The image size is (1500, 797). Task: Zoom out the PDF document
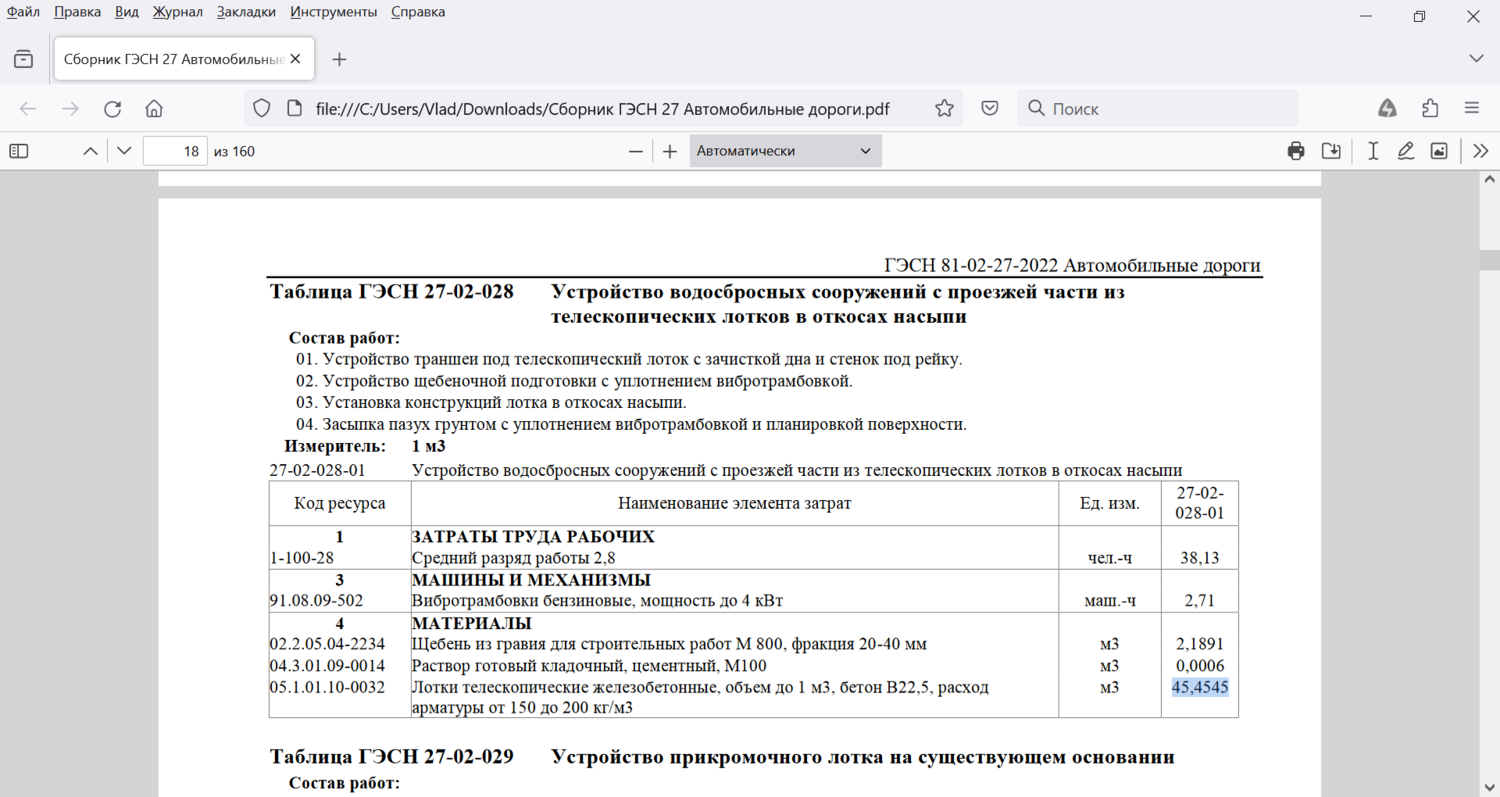coord(635,151)
